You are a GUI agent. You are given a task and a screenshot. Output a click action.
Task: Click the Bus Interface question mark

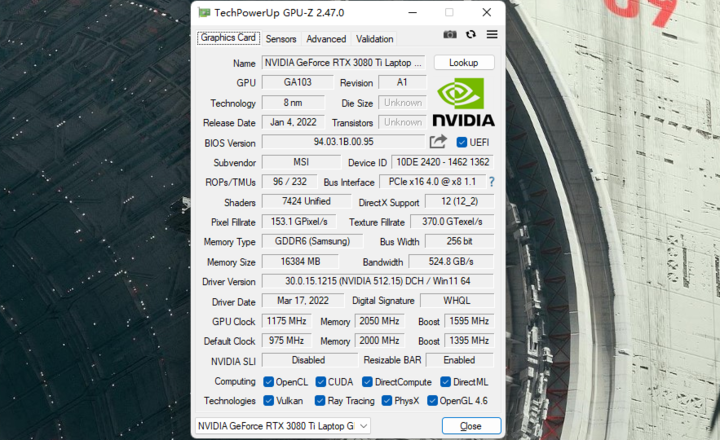(x=492, y=182)
